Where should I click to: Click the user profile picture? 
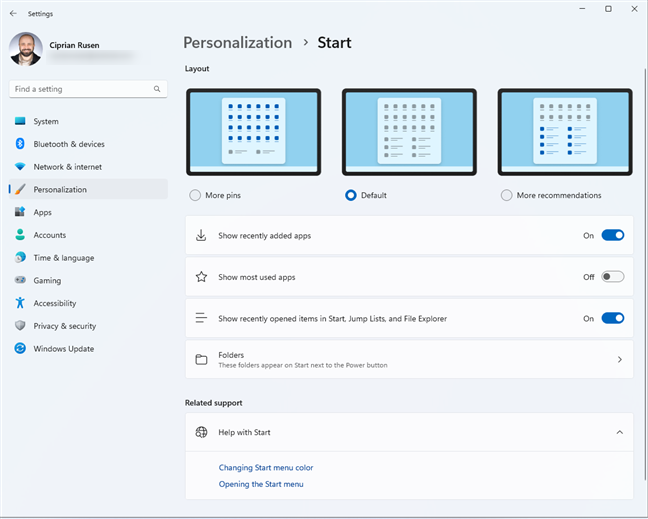tap(26, 49)
